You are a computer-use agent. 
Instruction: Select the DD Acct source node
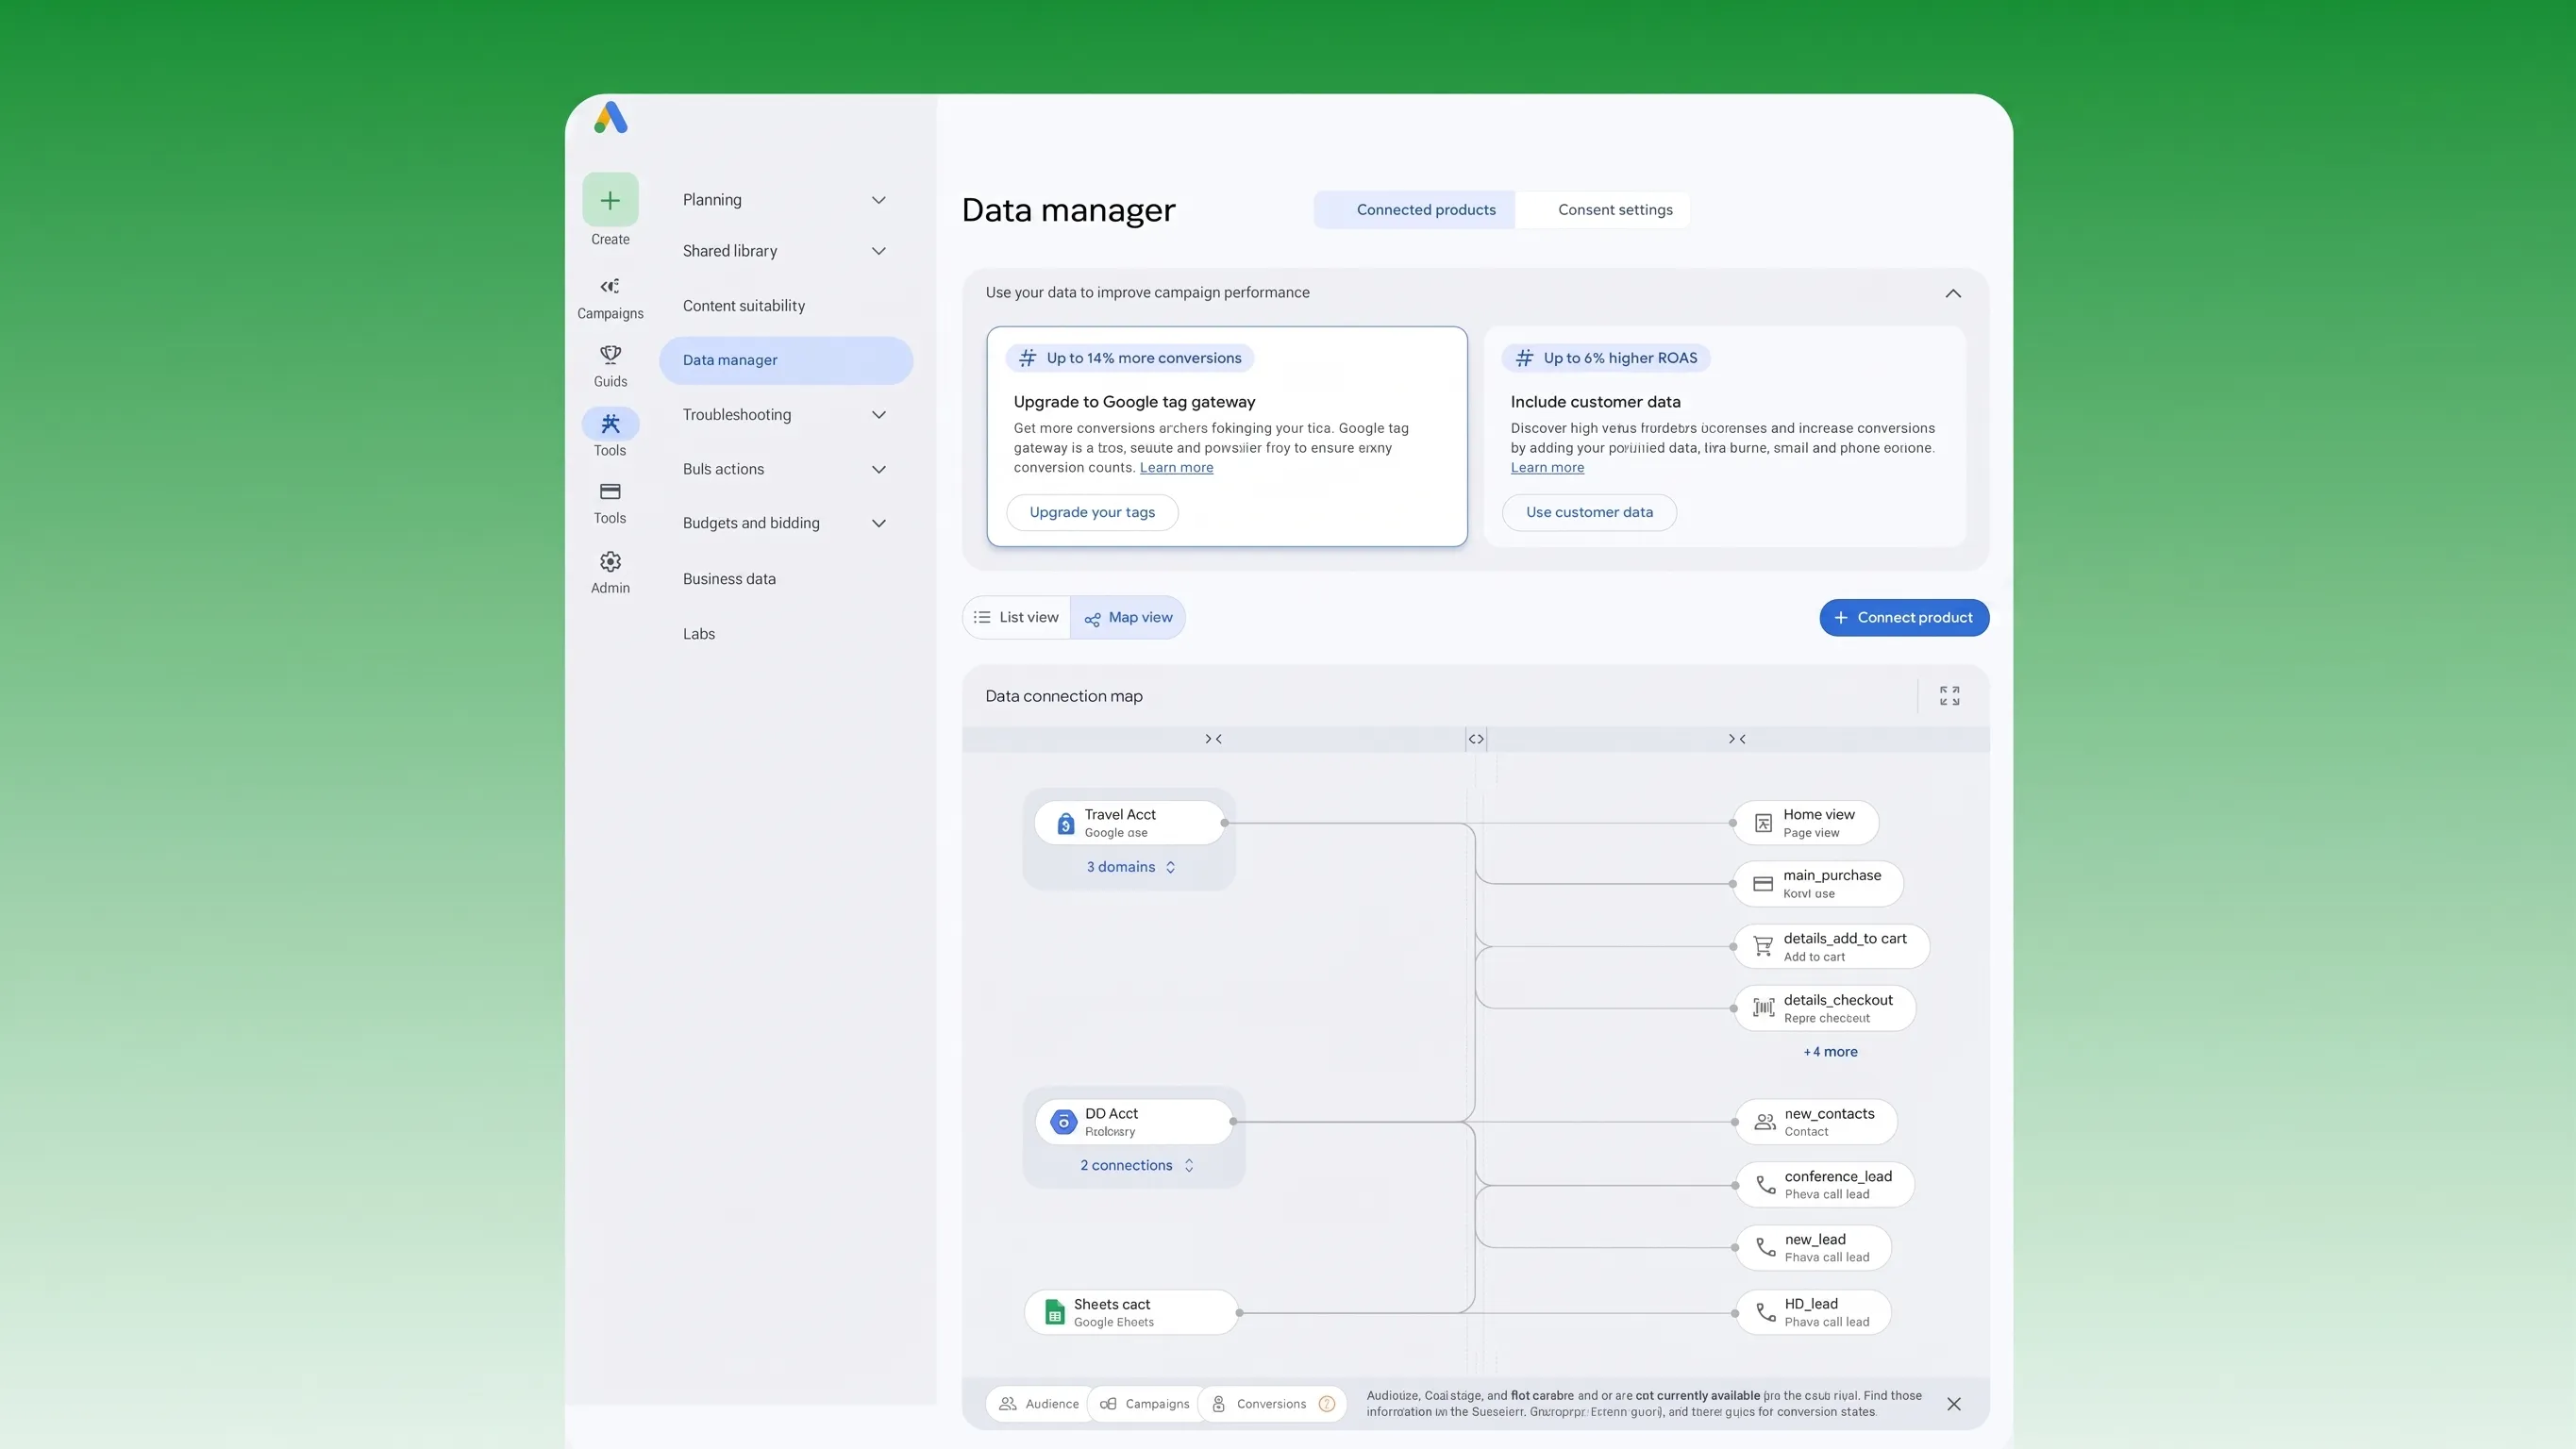pyautogui.click(x=1134, y=1122)
